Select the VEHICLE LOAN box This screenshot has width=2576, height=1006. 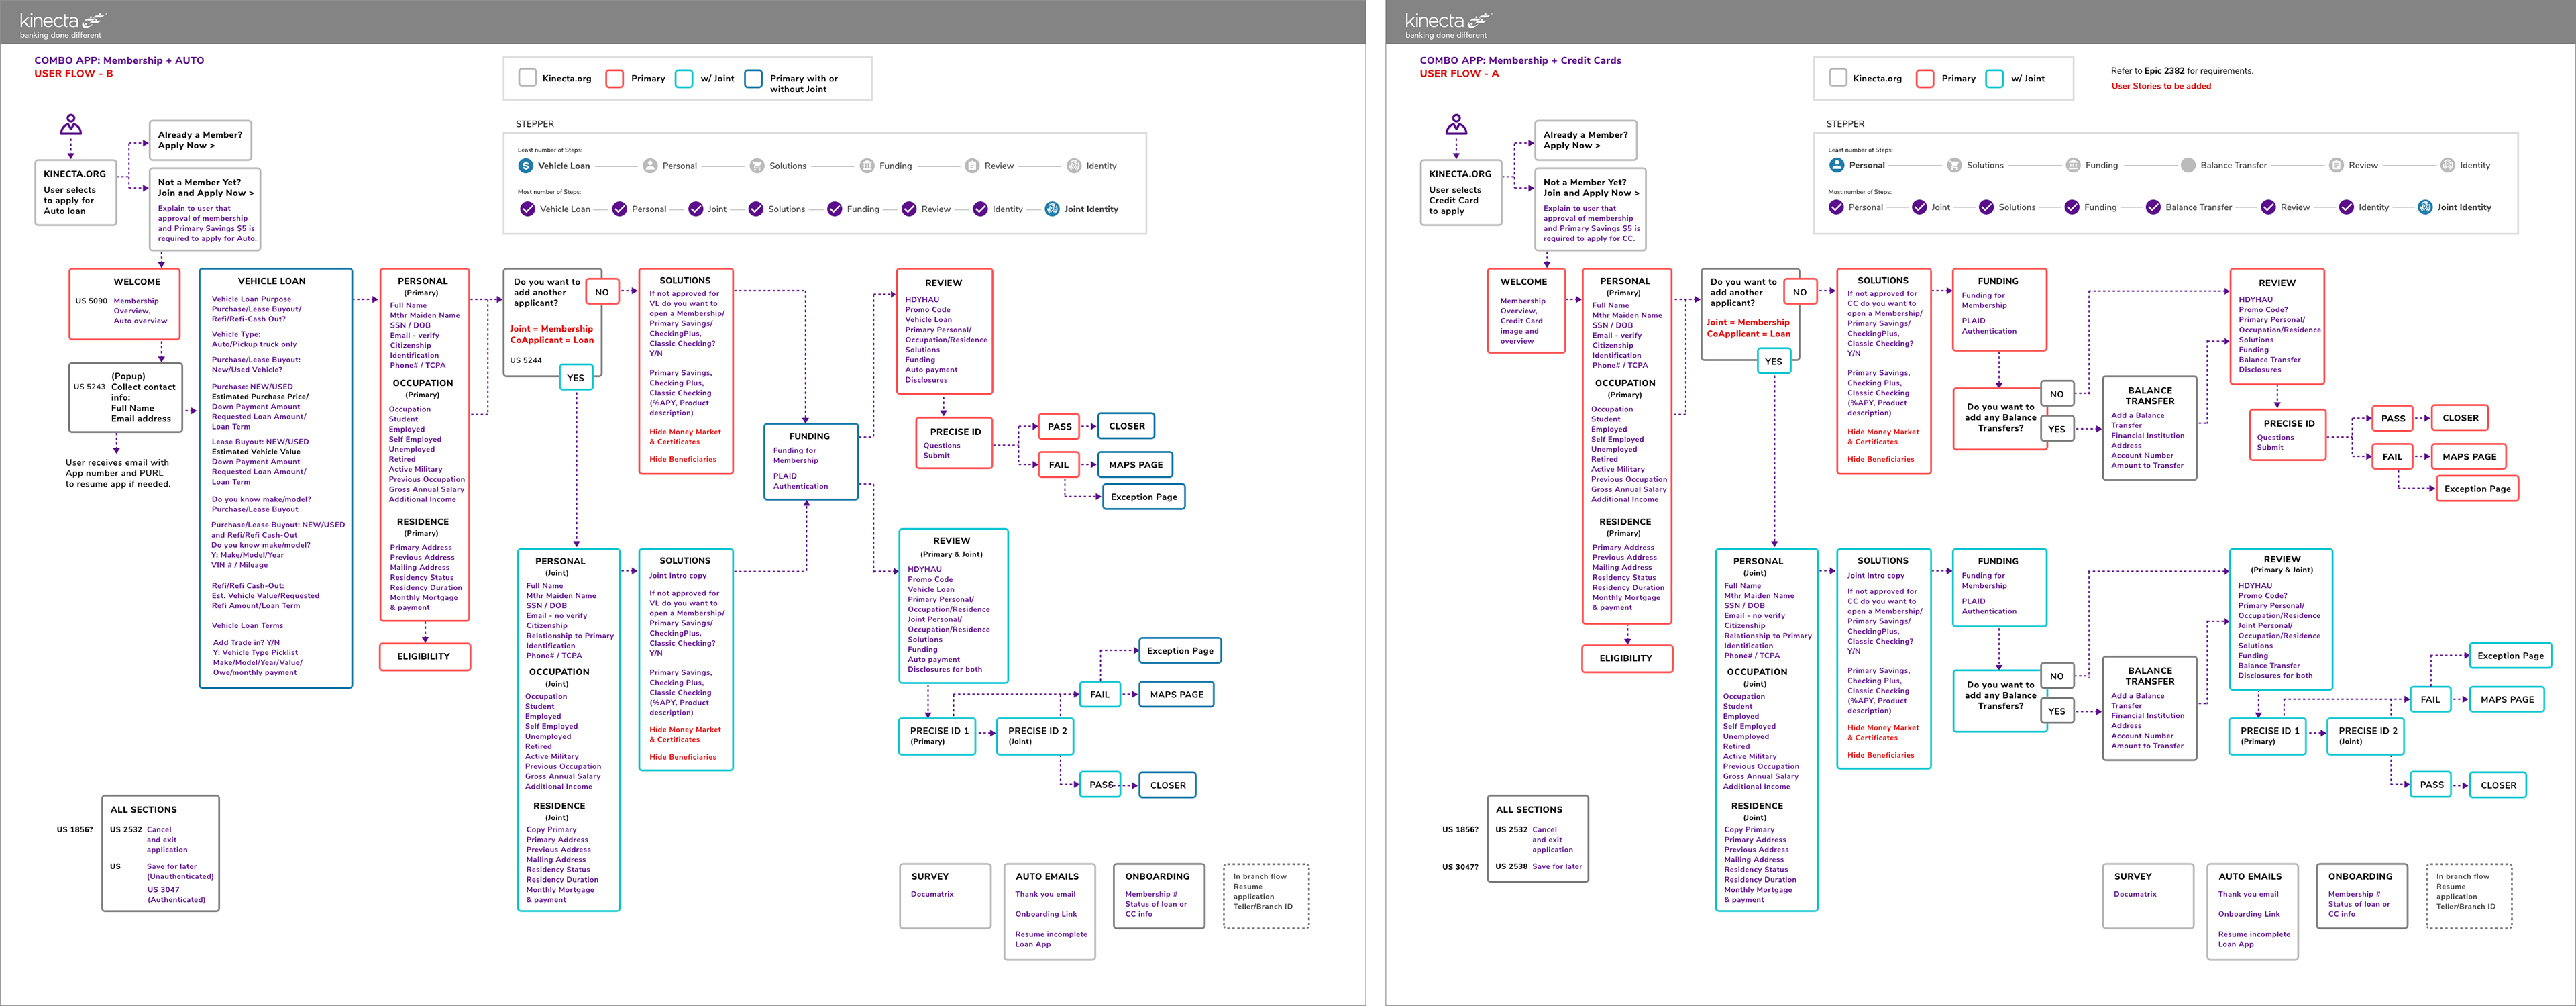[x=276, y=478]
